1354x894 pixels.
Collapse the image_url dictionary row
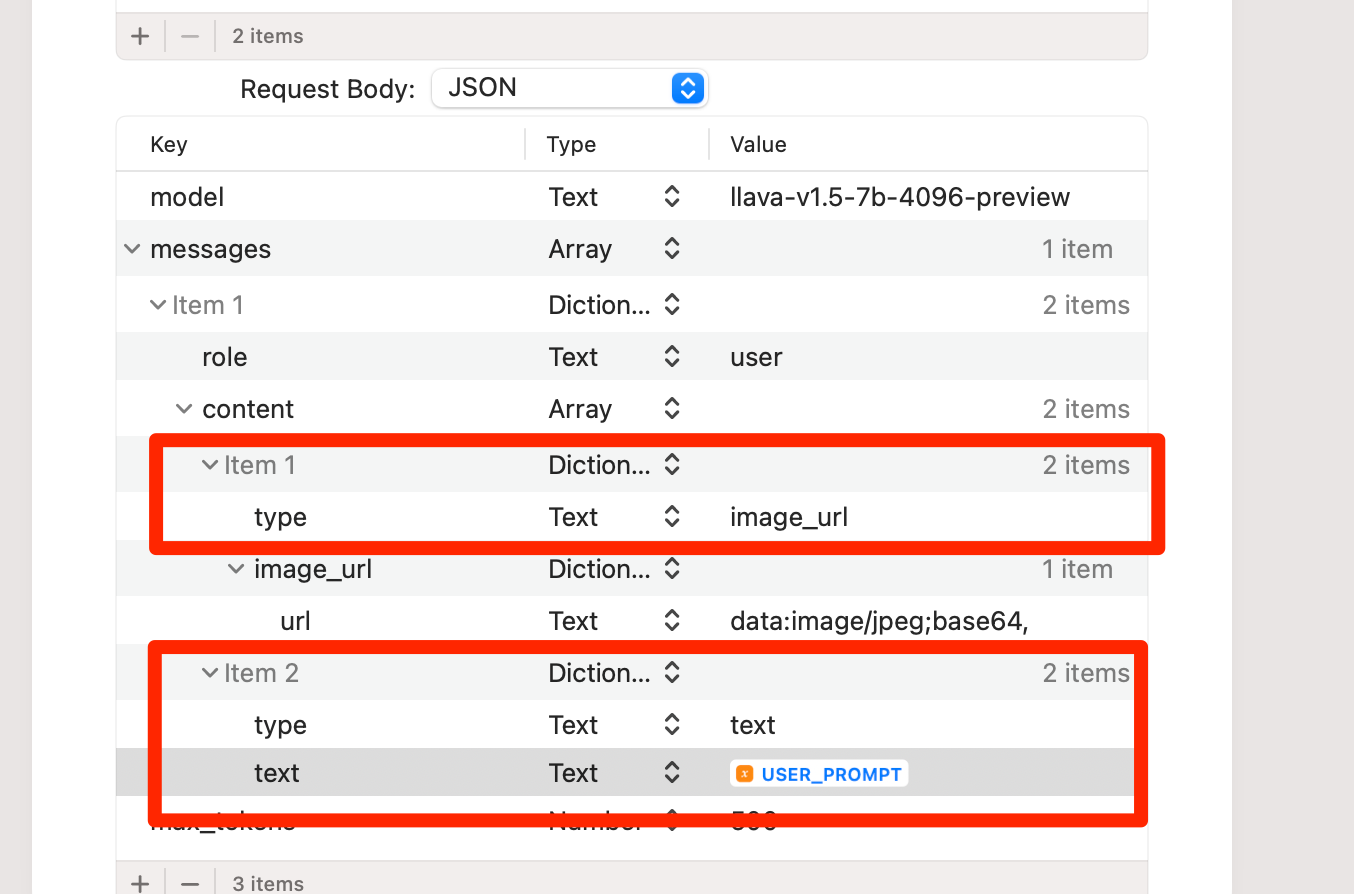(x=235, y=568)
